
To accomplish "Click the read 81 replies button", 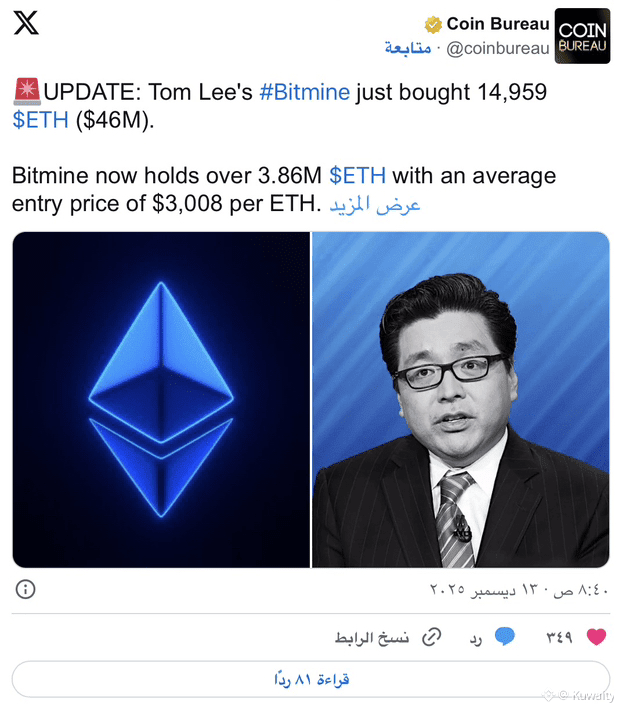I will pyautogui.click(x=311, y=679).
